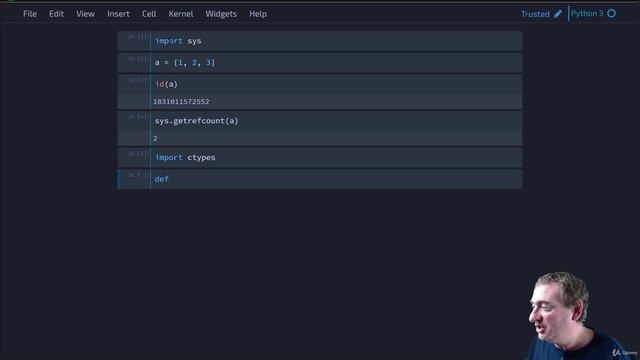
Task: Click the prompt of the 'import ctypes' cell
Action: (x=138, y=153)
